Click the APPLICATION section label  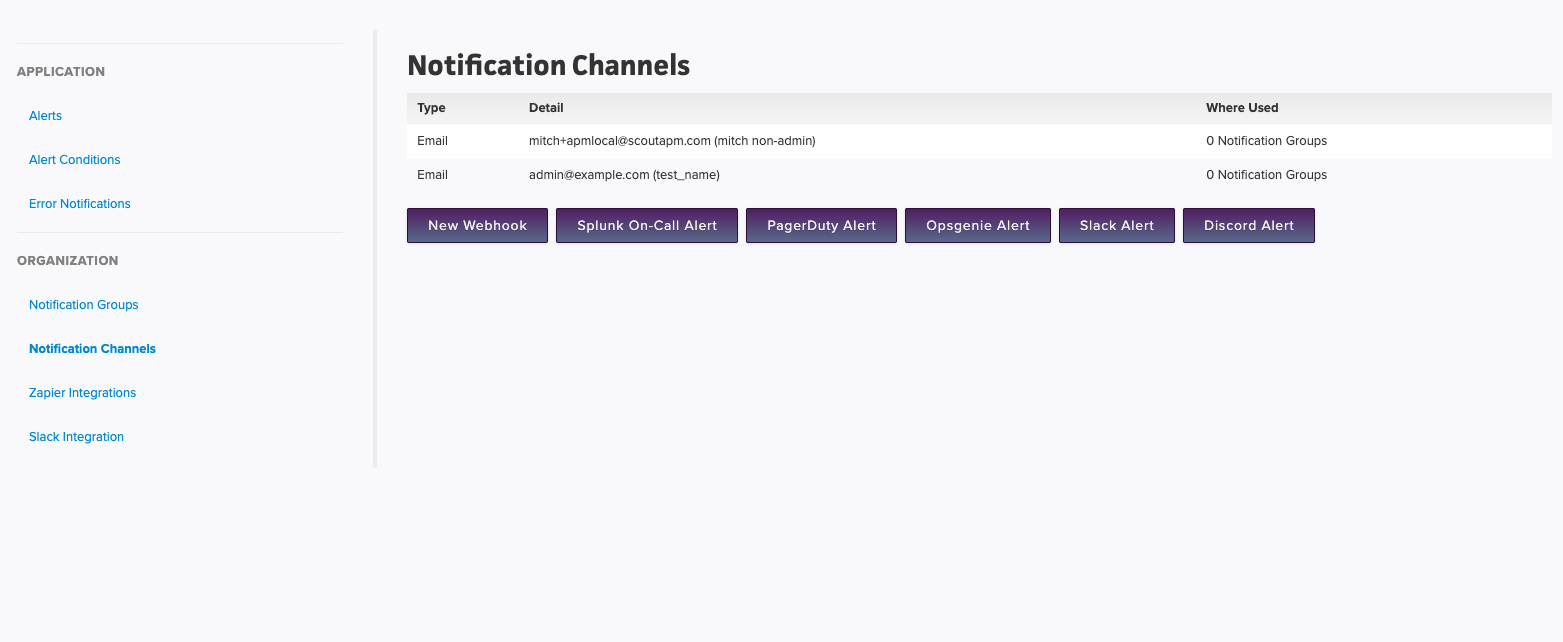click(x=61, y=72)
